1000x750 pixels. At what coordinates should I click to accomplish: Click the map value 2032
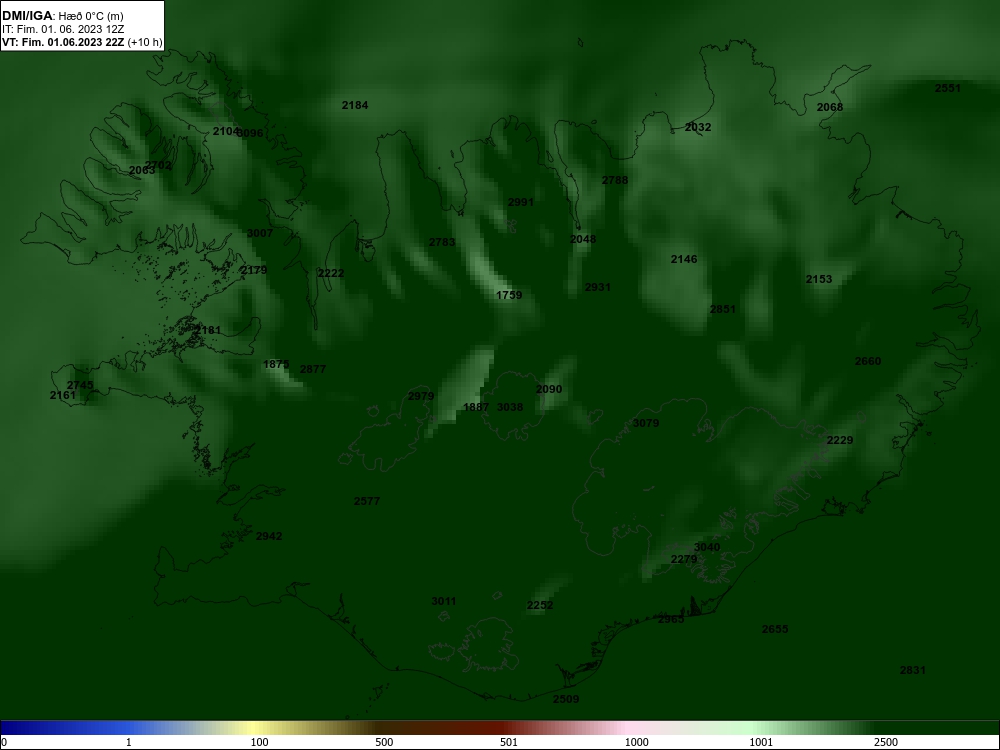(698, 128)
